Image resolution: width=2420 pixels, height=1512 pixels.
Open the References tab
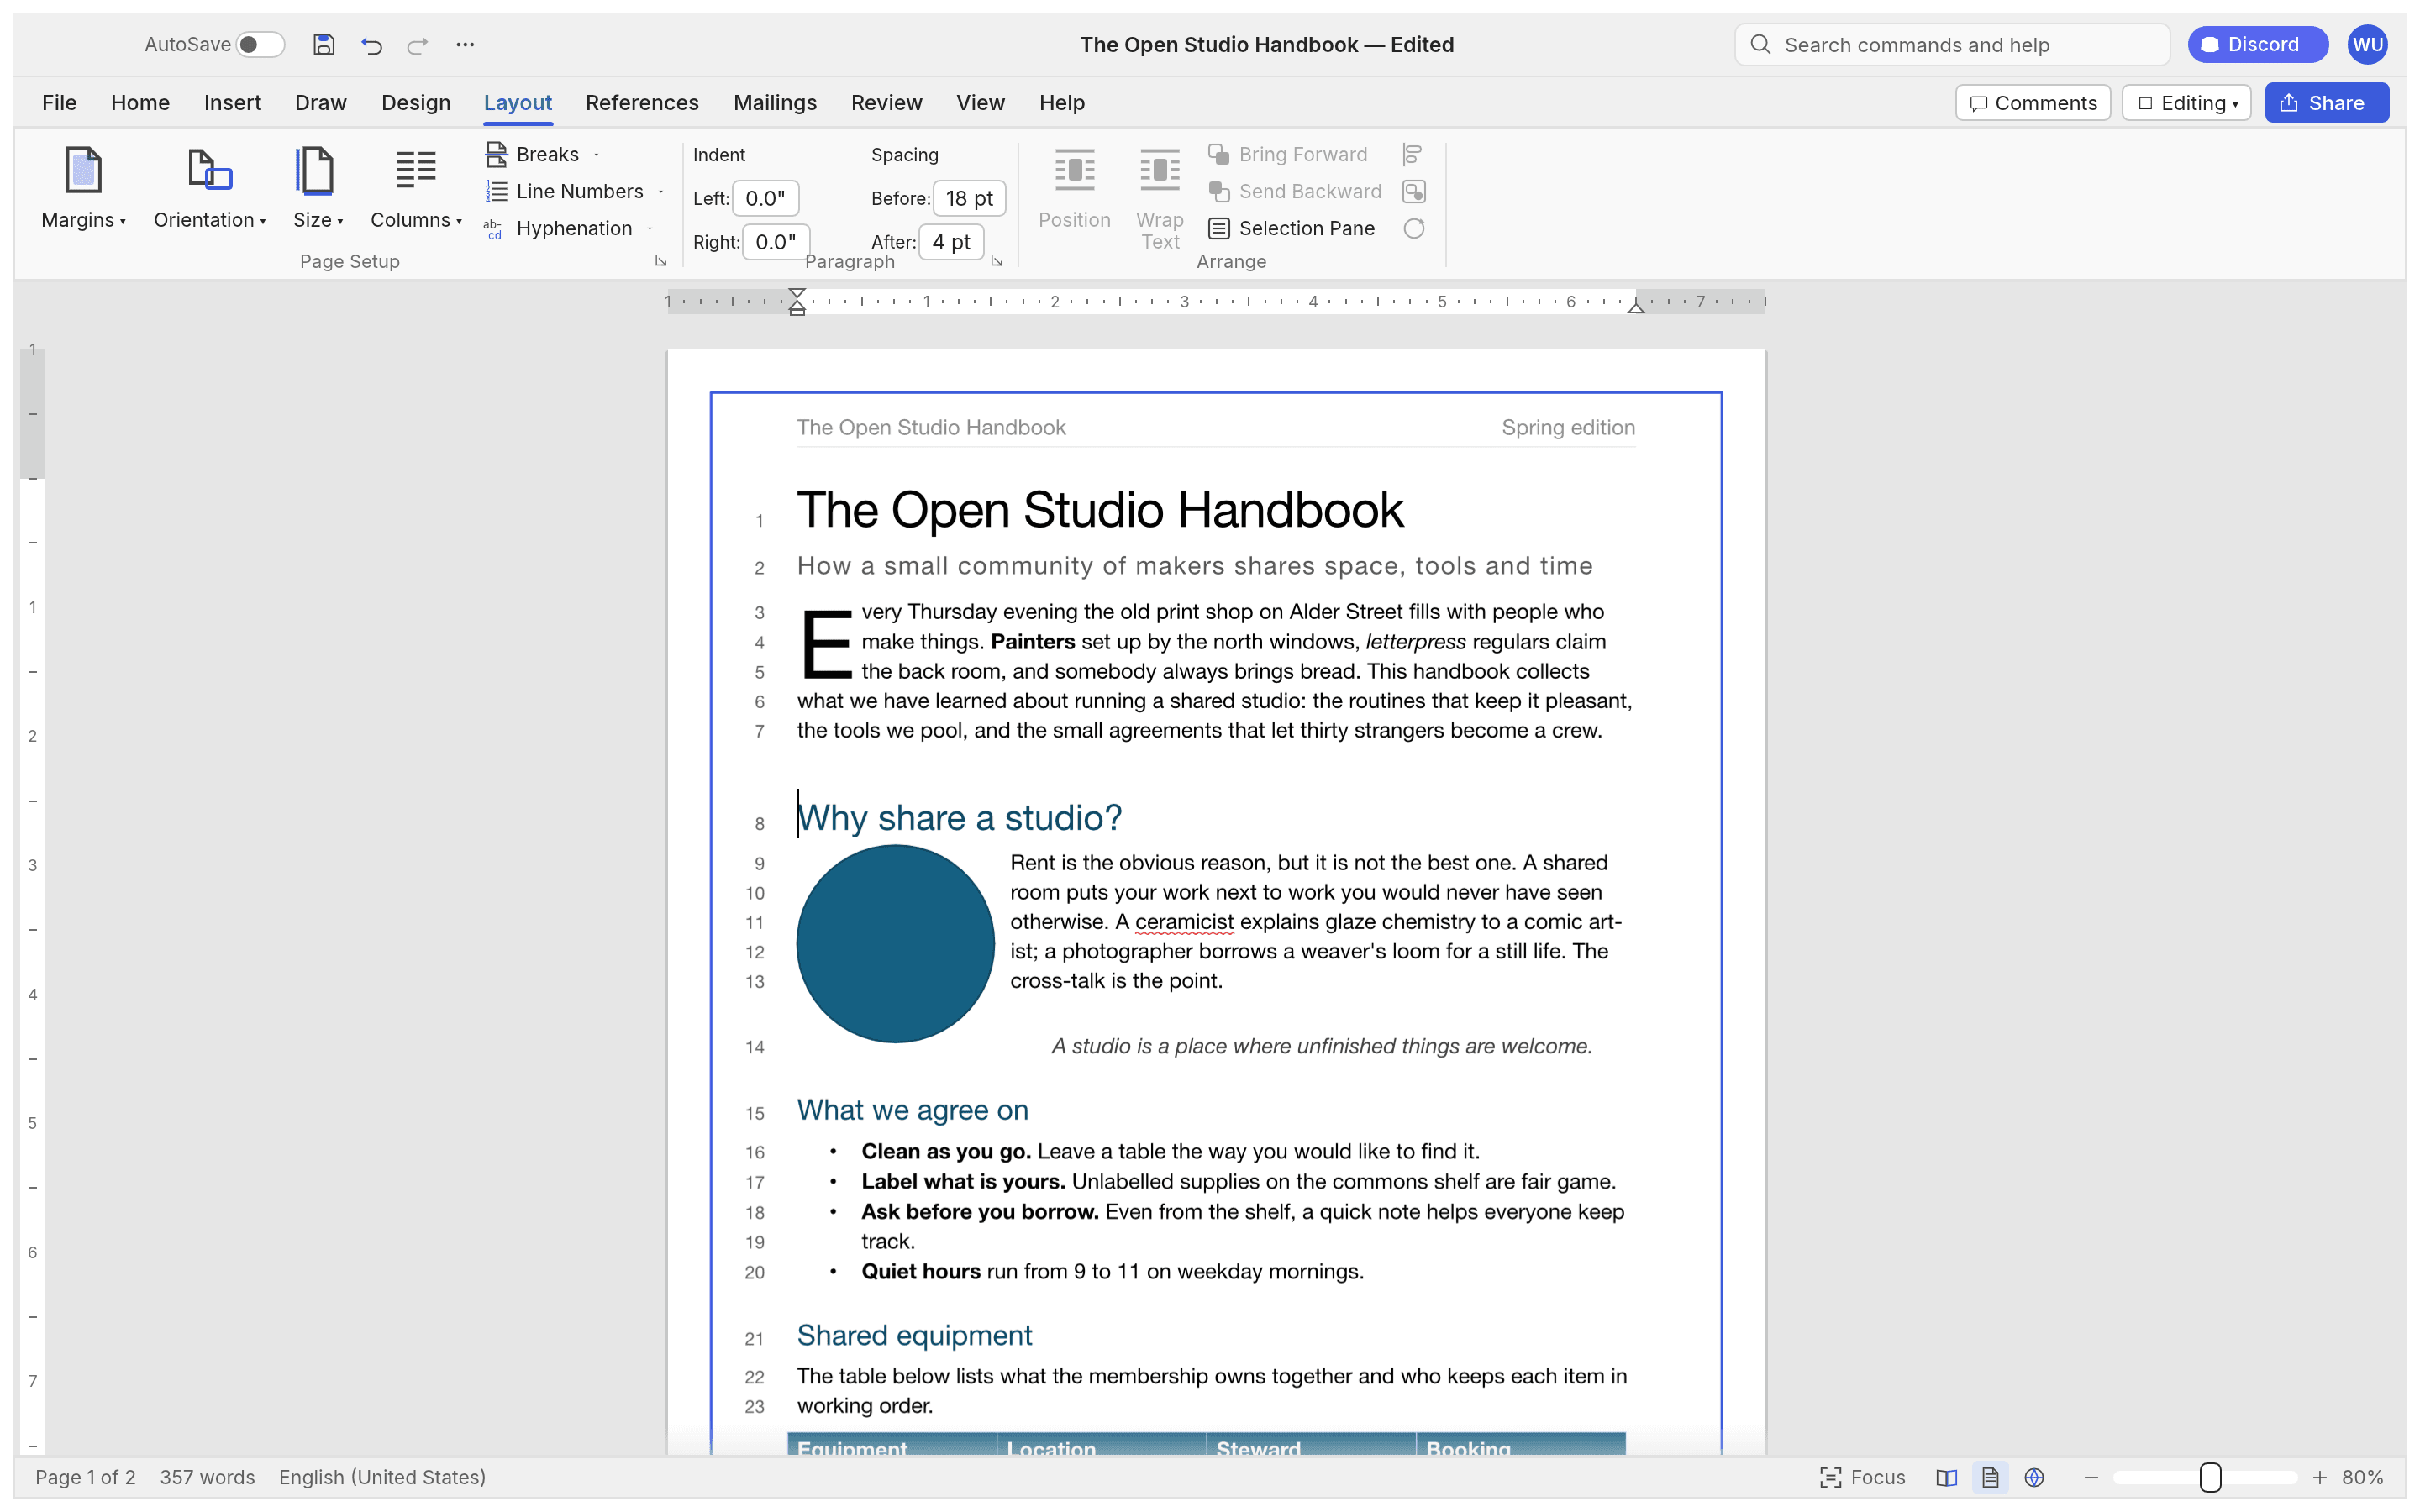pos(642,103)
